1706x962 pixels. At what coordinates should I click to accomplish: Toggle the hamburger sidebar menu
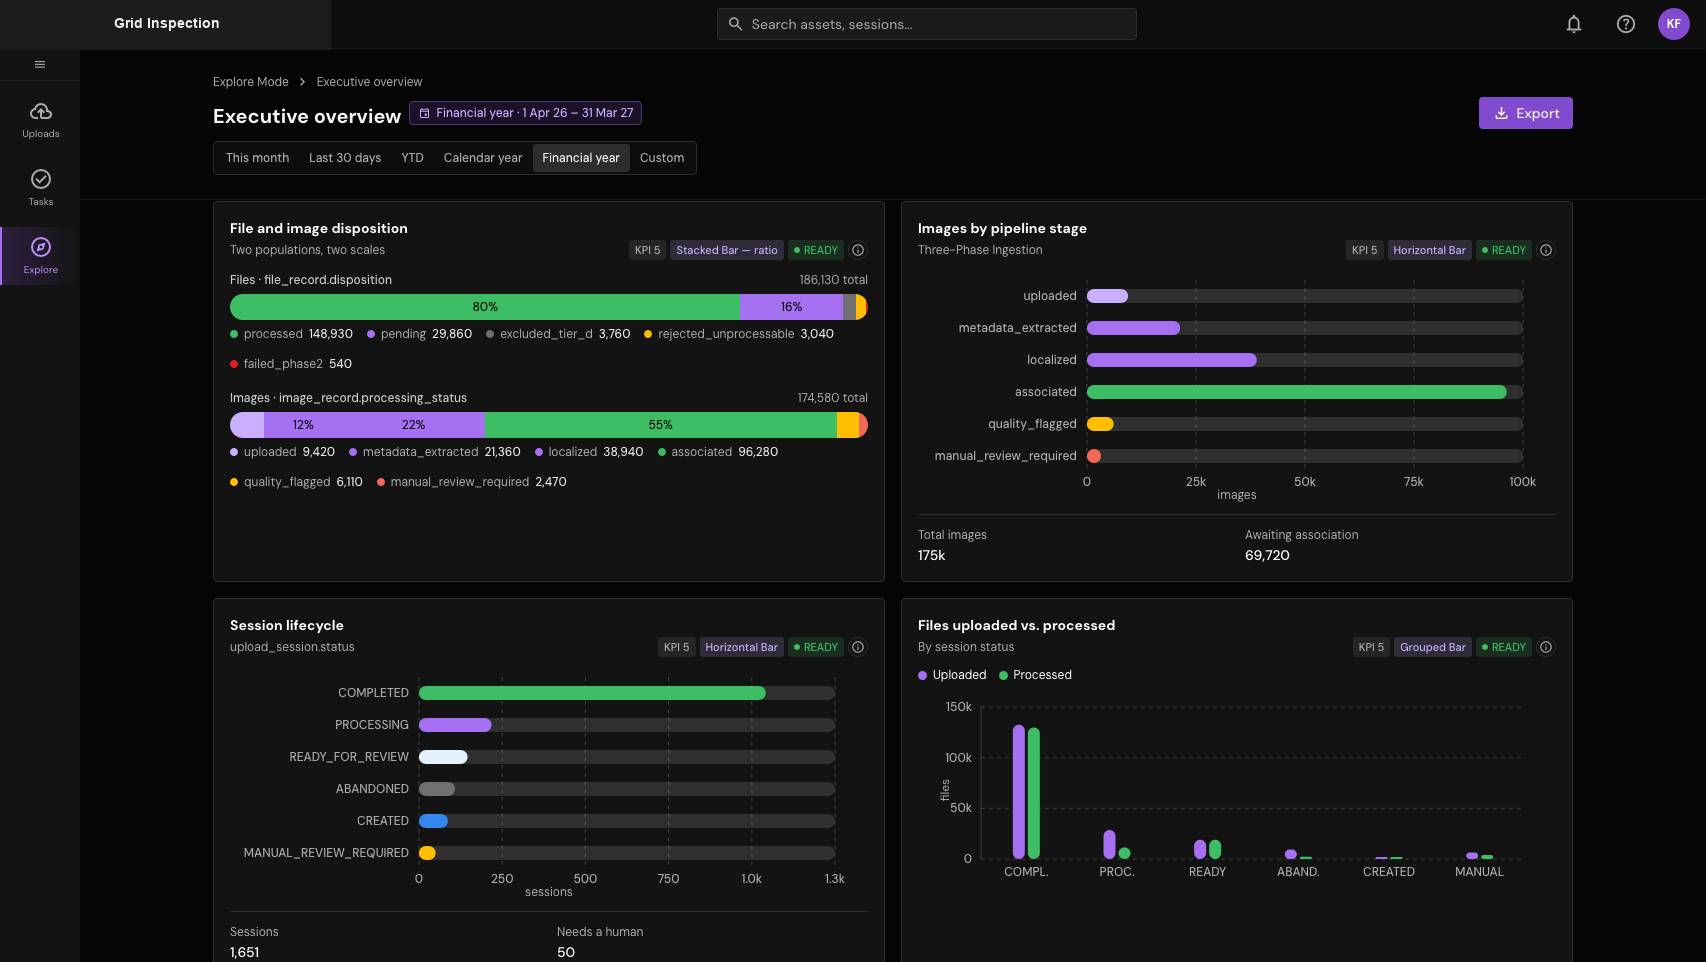(x=40, y=65)
